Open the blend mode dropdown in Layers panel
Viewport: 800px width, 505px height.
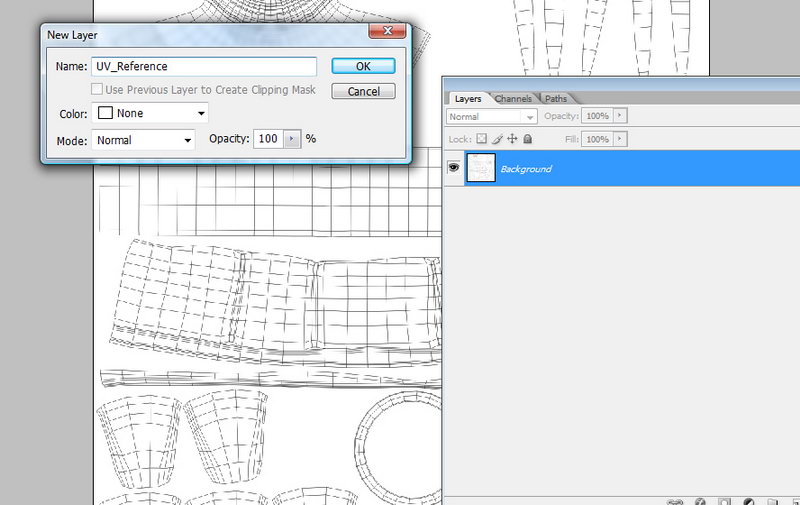(492, 117)
